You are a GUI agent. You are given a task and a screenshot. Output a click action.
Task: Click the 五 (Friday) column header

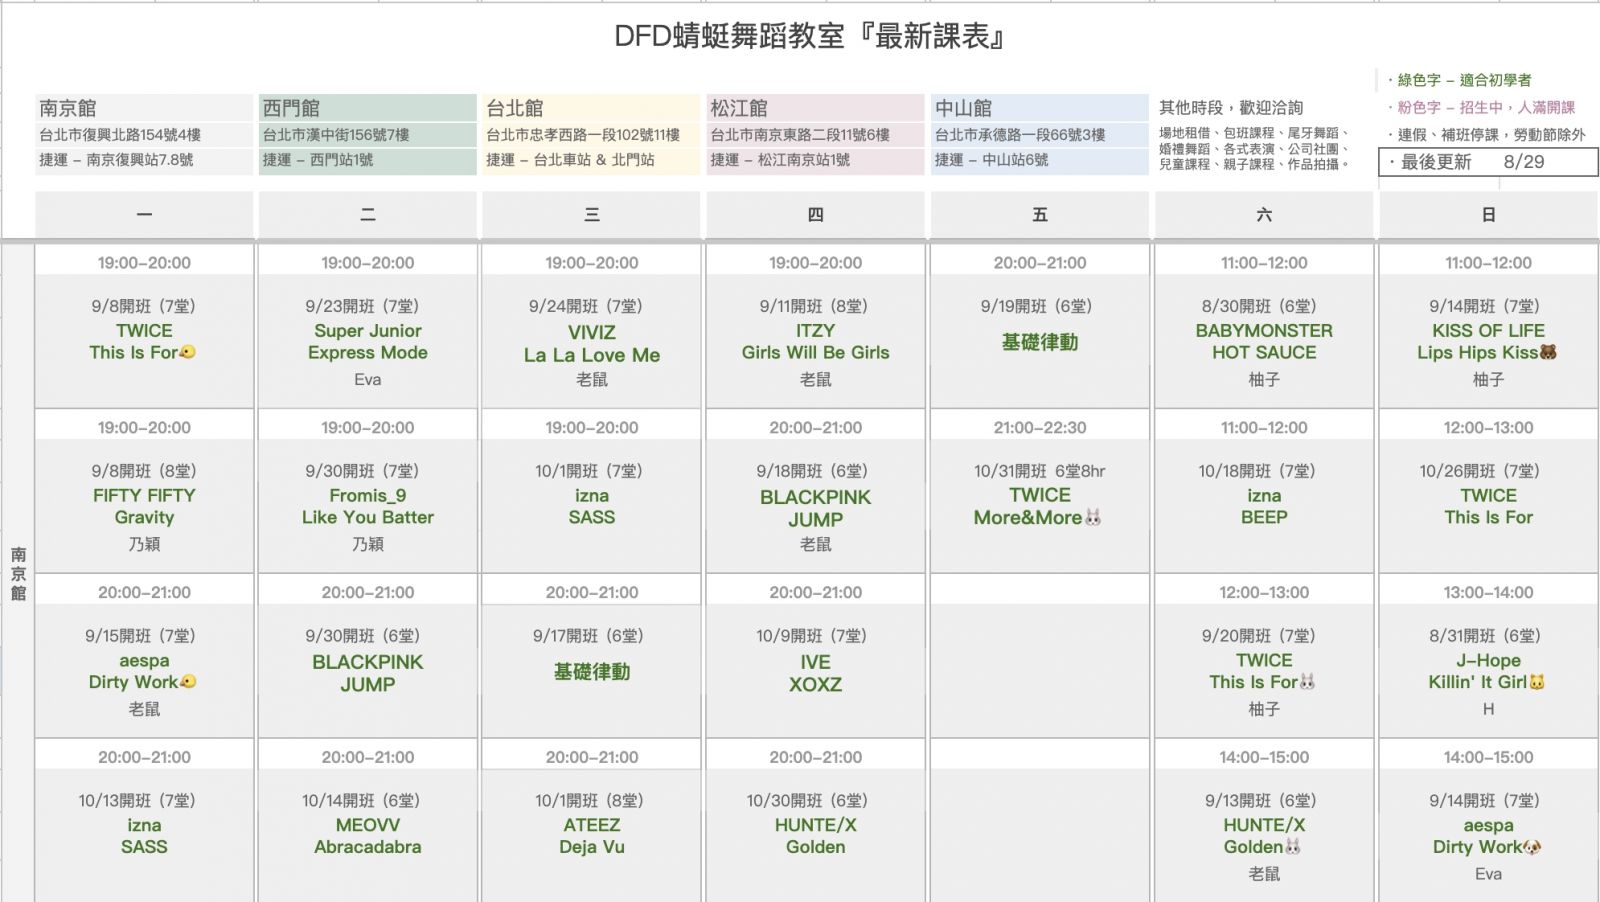point(1040,215)
